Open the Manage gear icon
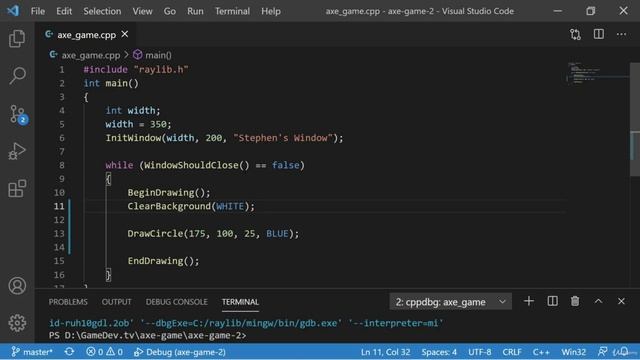640x360 pixels. pyautogui.click(x=17, y=323)
